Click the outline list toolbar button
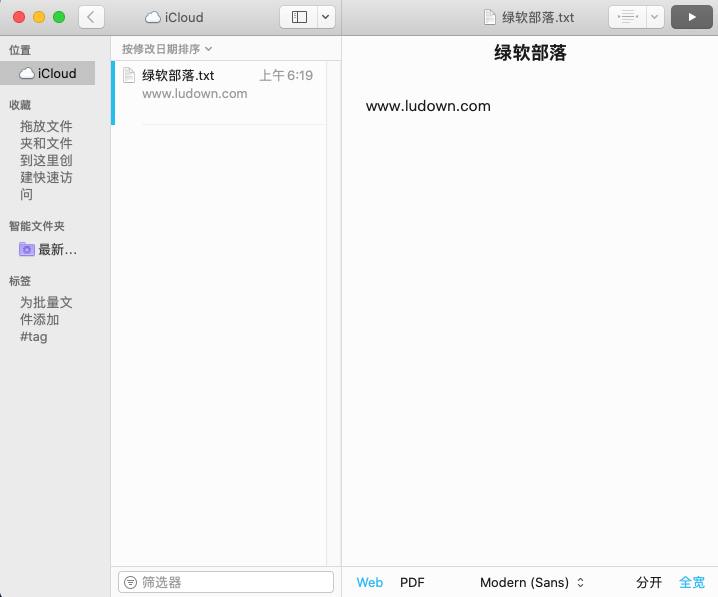The height and width of the screenshot is (597, 718). tap(627, 17)
